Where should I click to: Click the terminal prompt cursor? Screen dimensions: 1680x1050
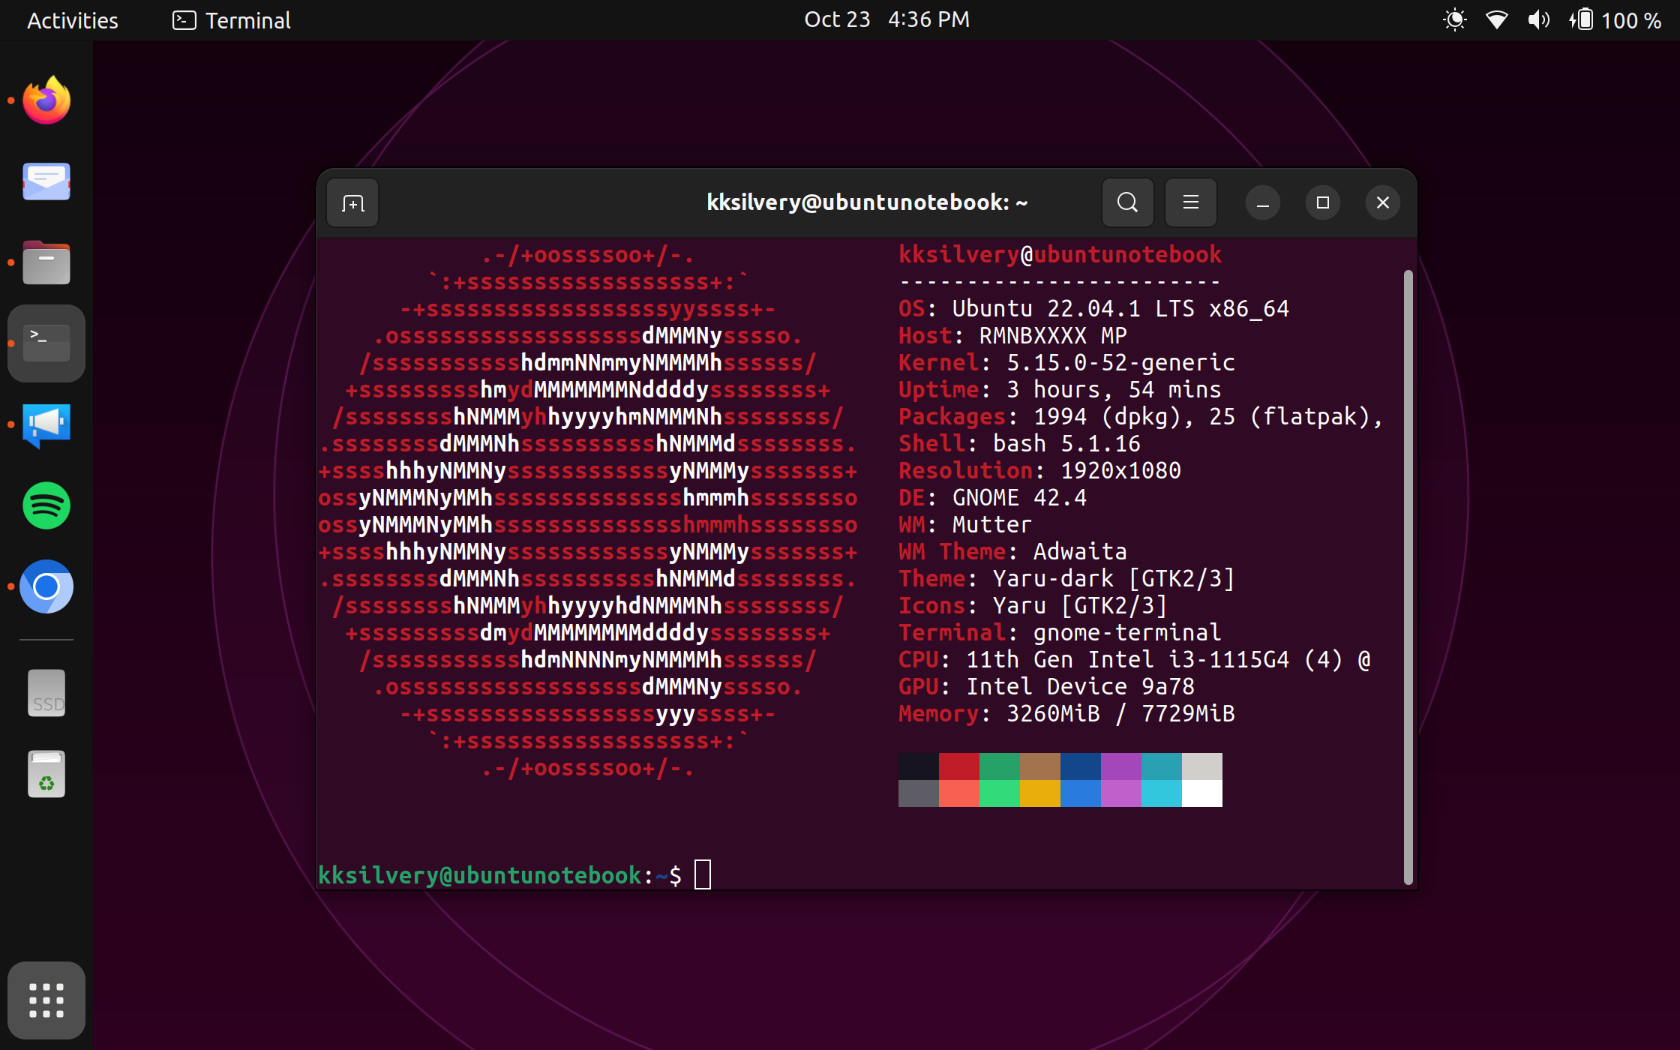coord(703,875)
